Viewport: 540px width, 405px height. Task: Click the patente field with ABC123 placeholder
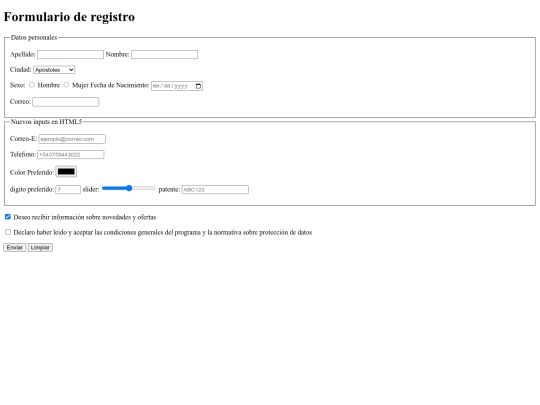click(x=215, y=189)
